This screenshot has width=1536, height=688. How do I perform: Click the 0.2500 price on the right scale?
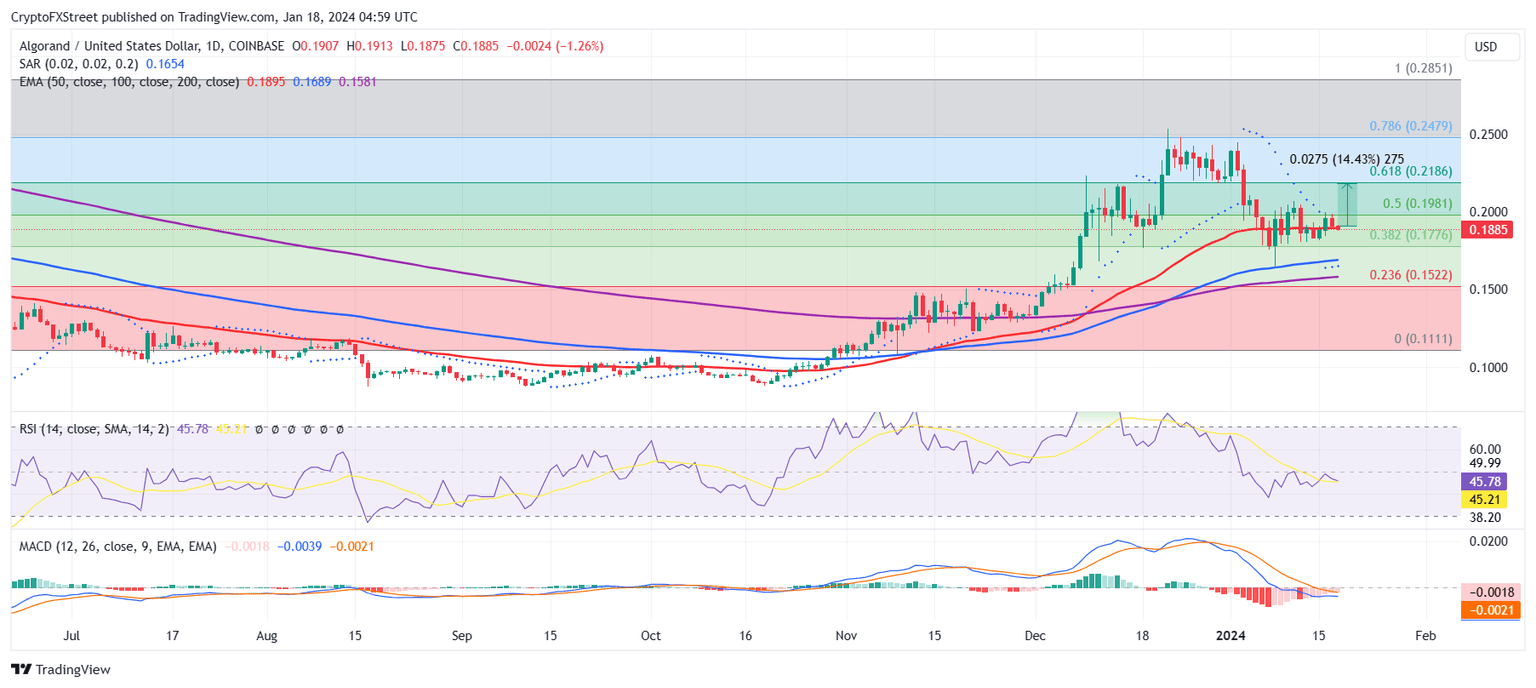pos(1489,132)
